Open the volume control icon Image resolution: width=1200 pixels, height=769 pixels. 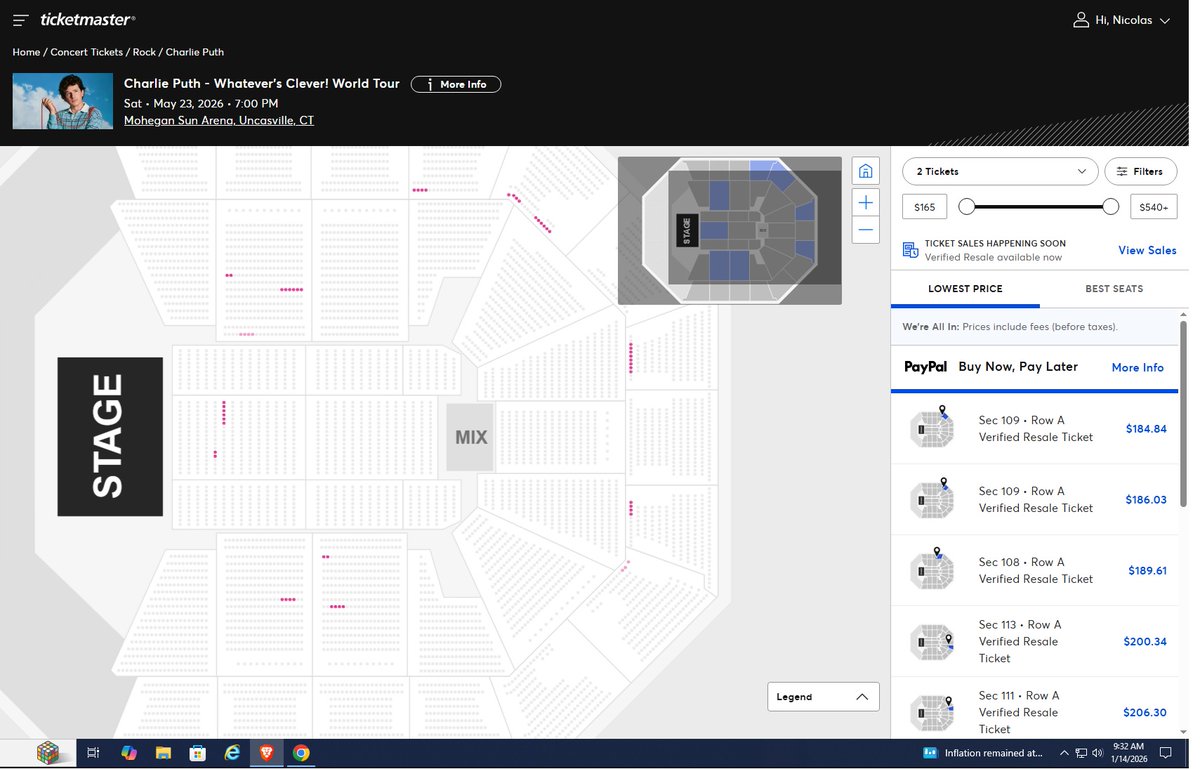(x=1097, y=753)
